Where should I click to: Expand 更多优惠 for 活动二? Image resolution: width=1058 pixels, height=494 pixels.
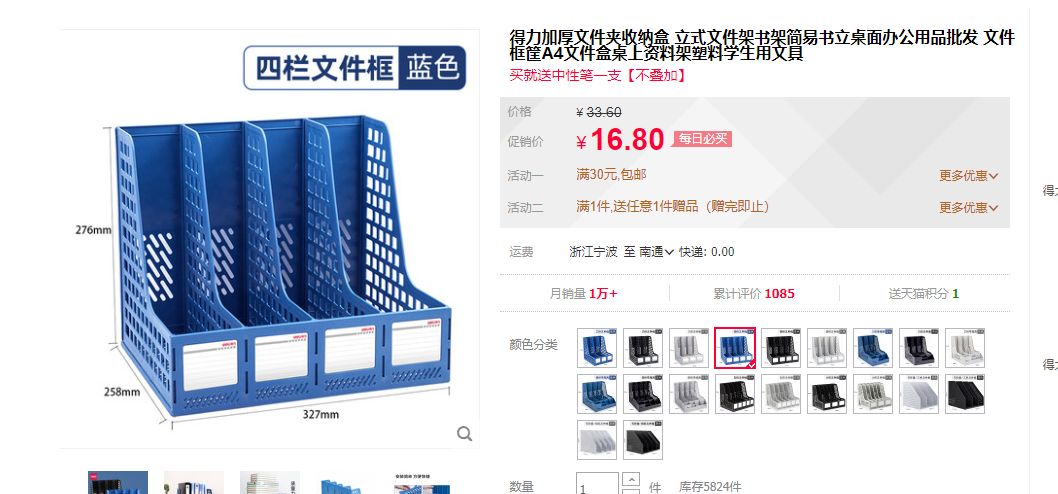(968, 207)
